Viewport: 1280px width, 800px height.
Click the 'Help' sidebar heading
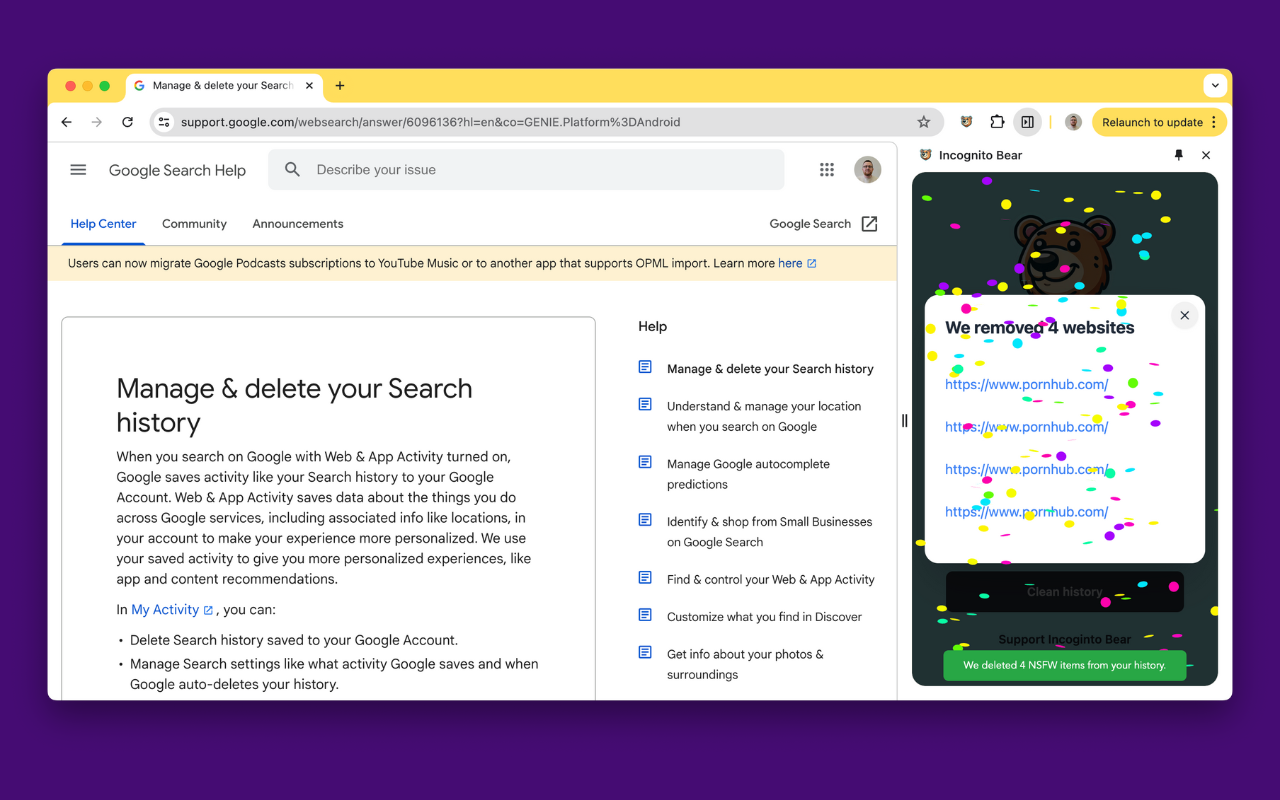pyautogui.click(x=652, y=327)
